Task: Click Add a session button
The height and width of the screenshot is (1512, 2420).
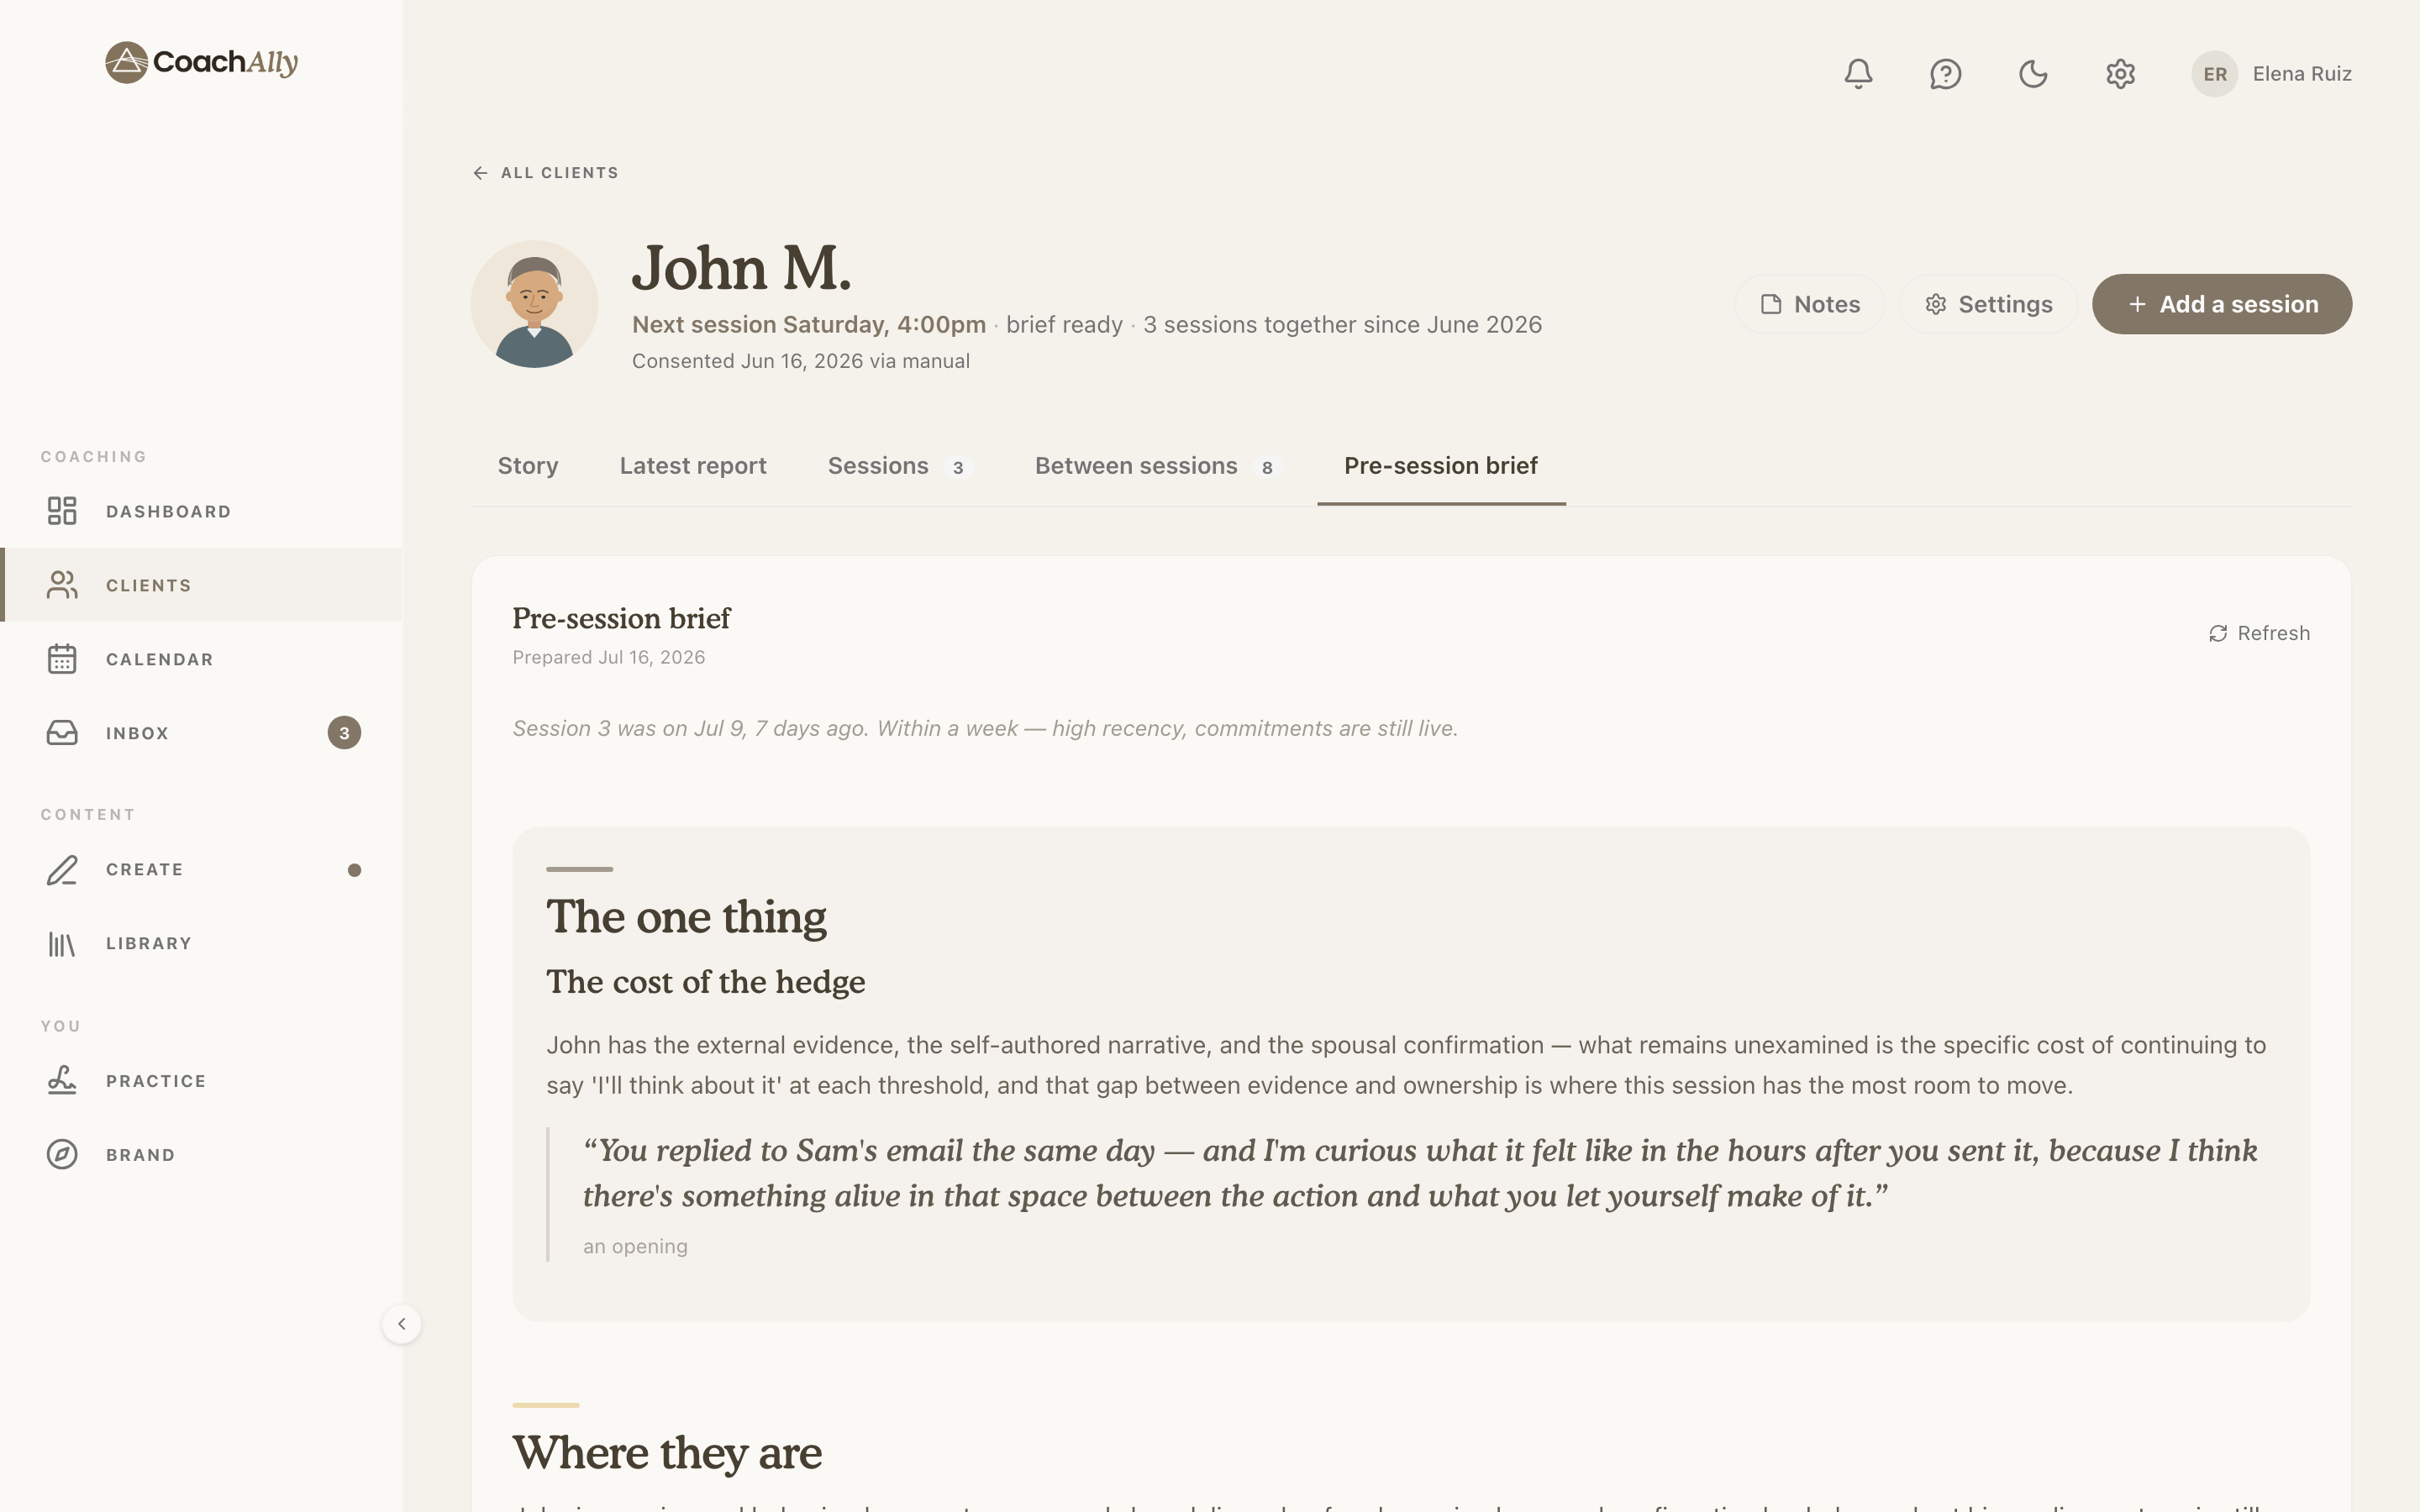Action: click(2222, 304)
